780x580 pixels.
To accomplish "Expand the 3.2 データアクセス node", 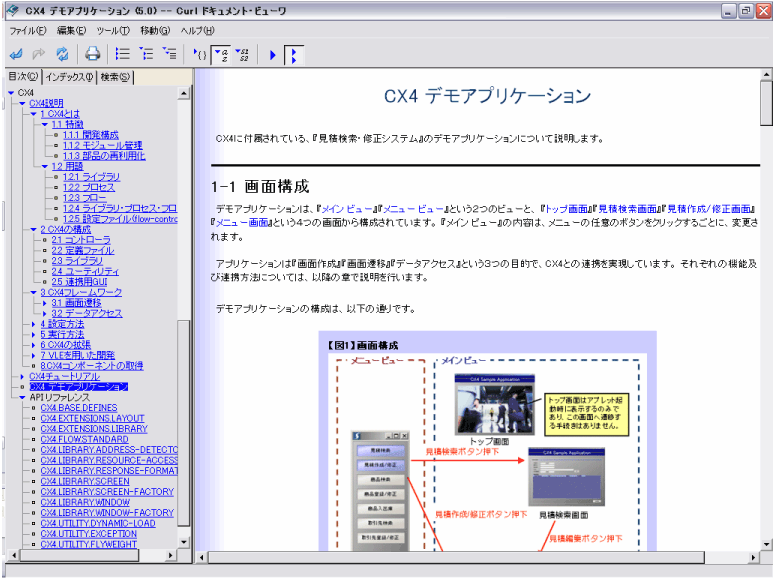I will tap(45, 313).
